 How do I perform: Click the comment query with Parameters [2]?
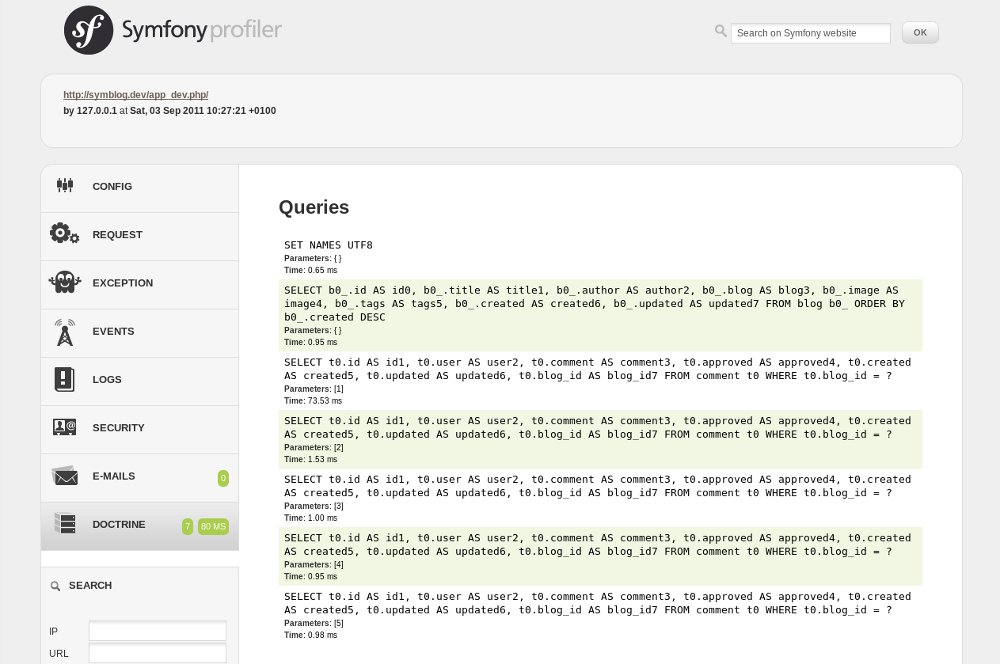(598, 427)
